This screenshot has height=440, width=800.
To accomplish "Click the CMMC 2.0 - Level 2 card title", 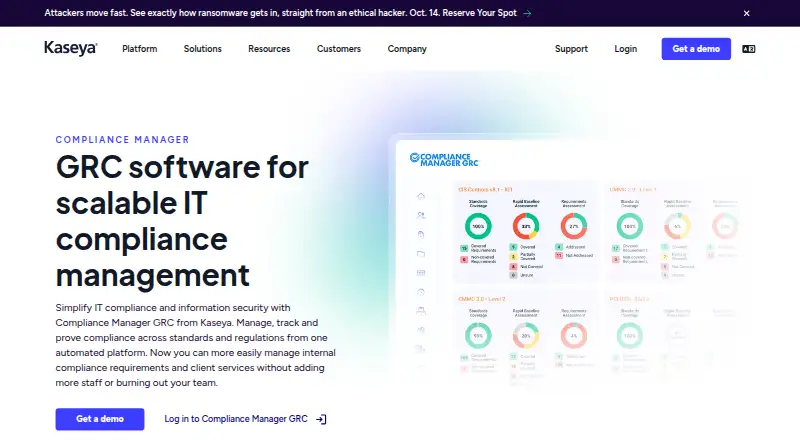I will pos(482,299).
